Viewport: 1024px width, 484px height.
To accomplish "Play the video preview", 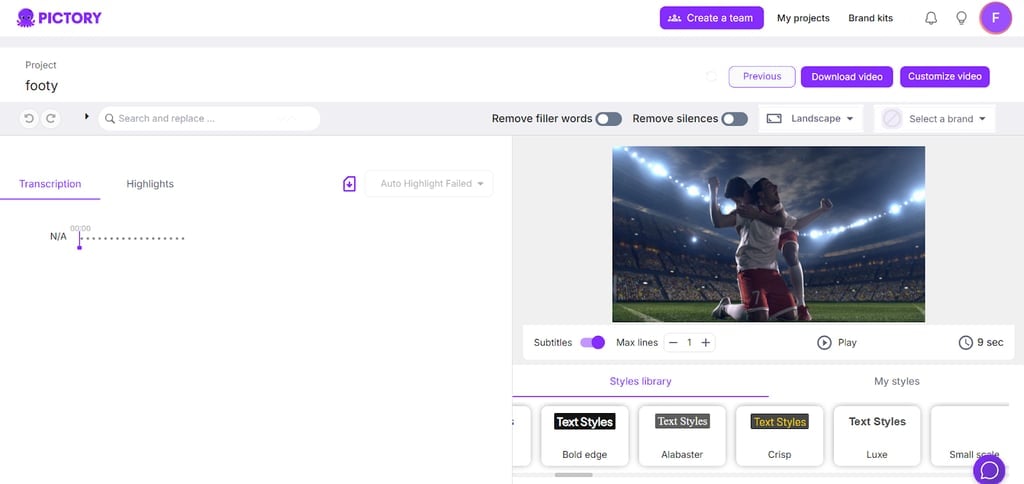I will tap(837, 342).
